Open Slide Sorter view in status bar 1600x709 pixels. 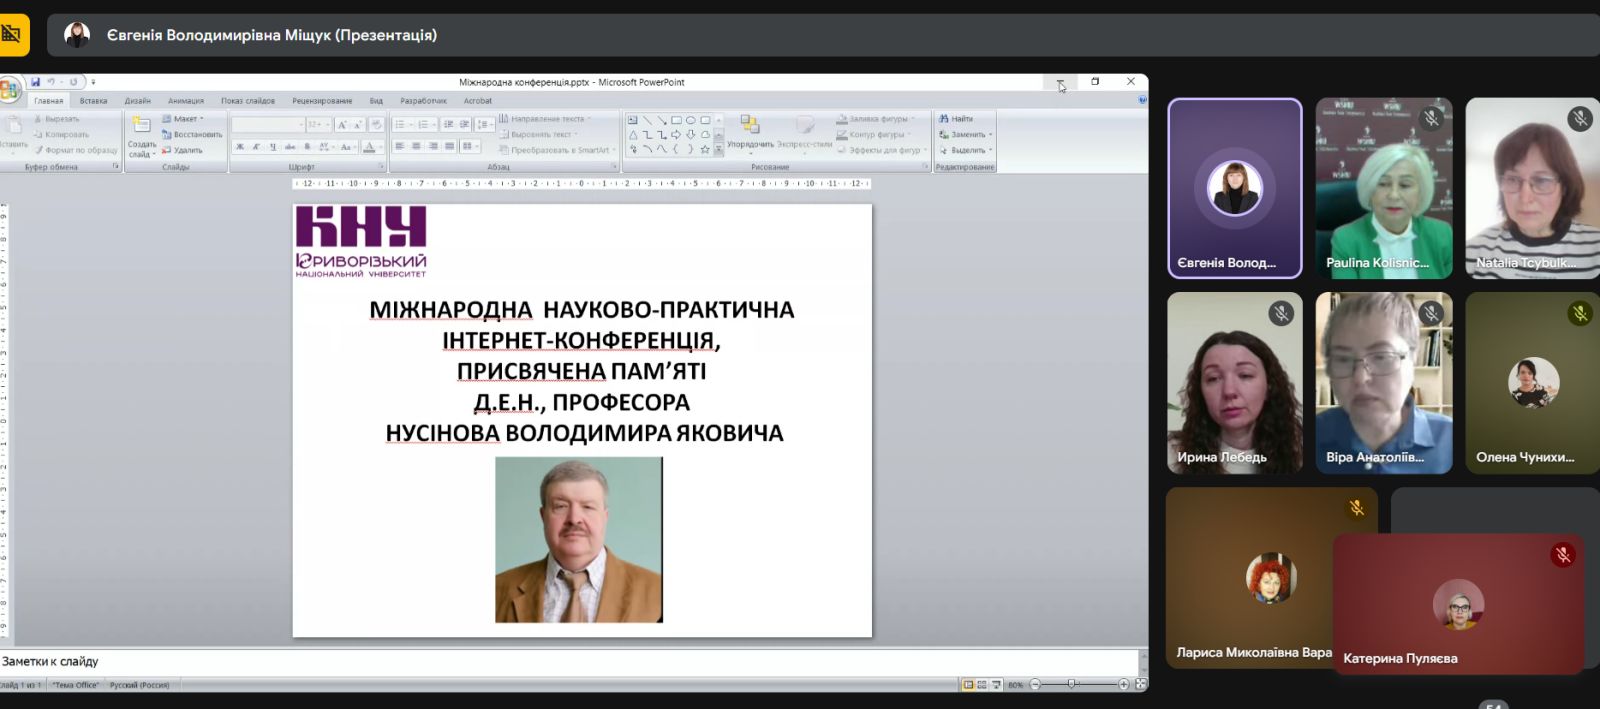click(x=982, y=685)
